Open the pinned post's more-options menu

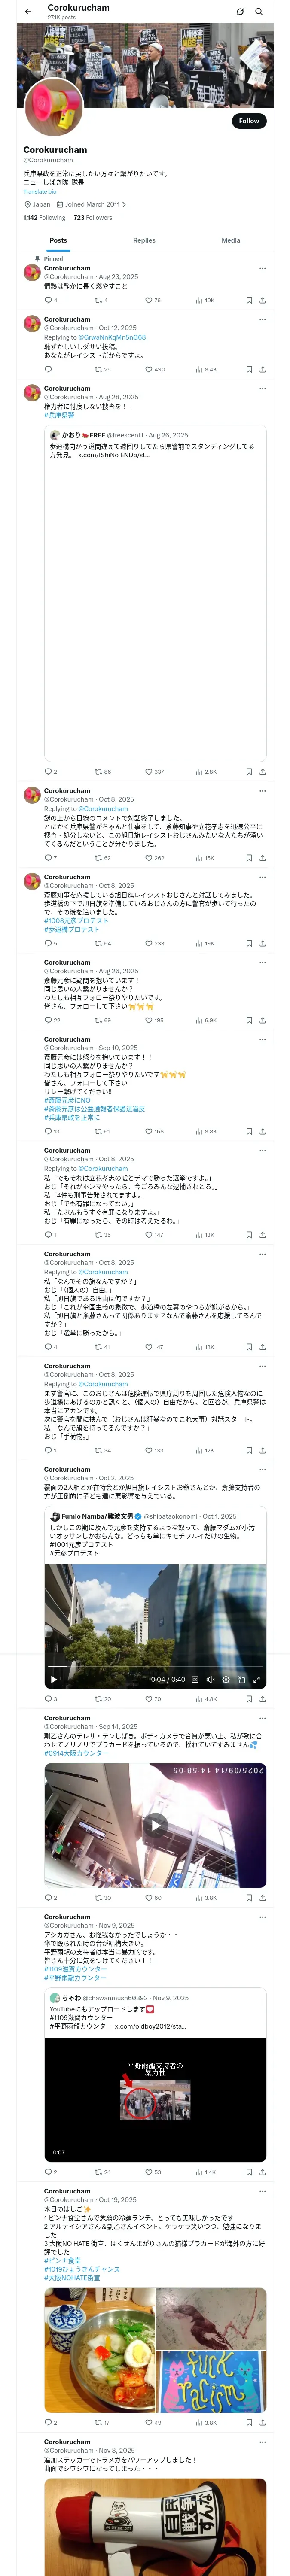click(x=262, y=268)
